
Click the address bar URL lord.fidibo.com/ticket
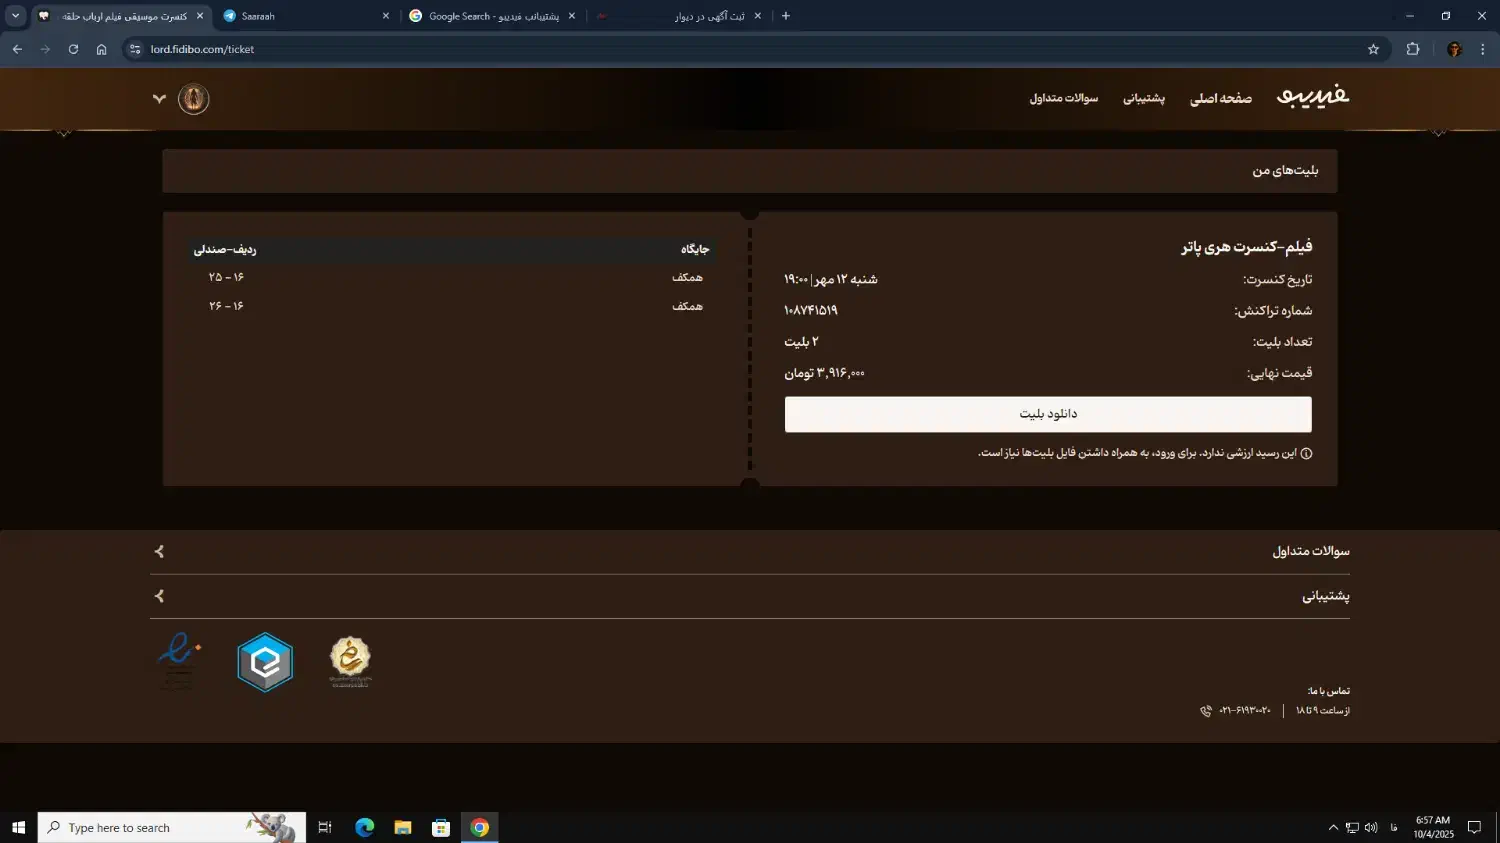[x=202, y=49]
